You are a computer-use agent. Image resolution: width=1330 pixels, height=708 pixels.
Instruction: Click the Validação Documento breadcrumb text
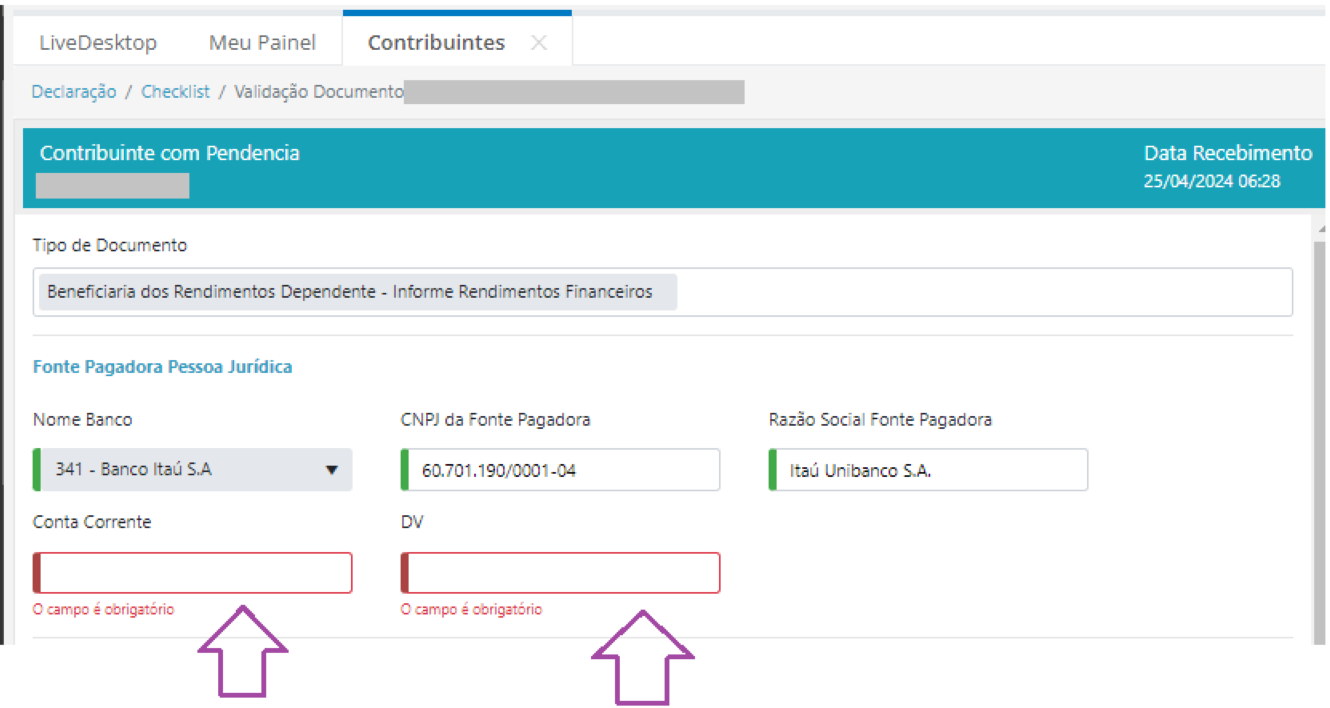(318, 91)
